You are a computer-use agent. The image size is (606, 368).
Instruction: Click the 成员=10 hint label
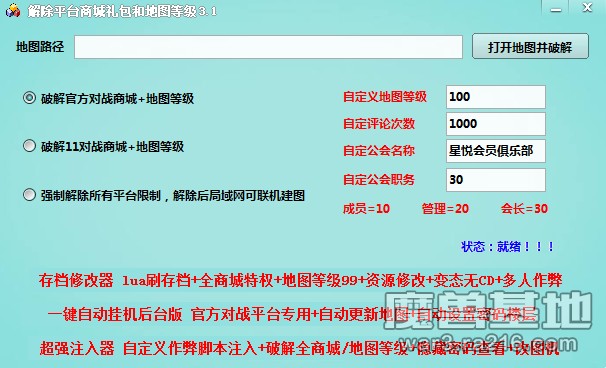click(366, 209)
